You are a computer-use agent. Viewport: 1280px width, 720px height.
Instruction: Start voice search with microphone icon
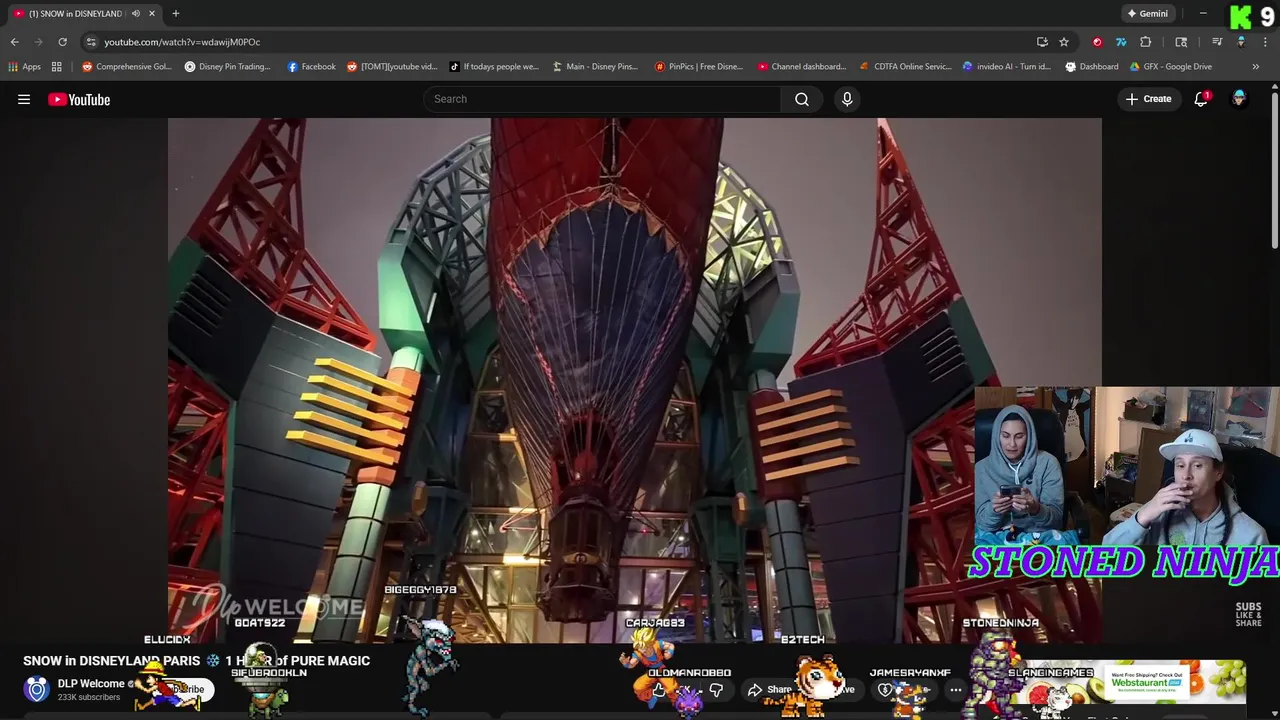point(847,99)
